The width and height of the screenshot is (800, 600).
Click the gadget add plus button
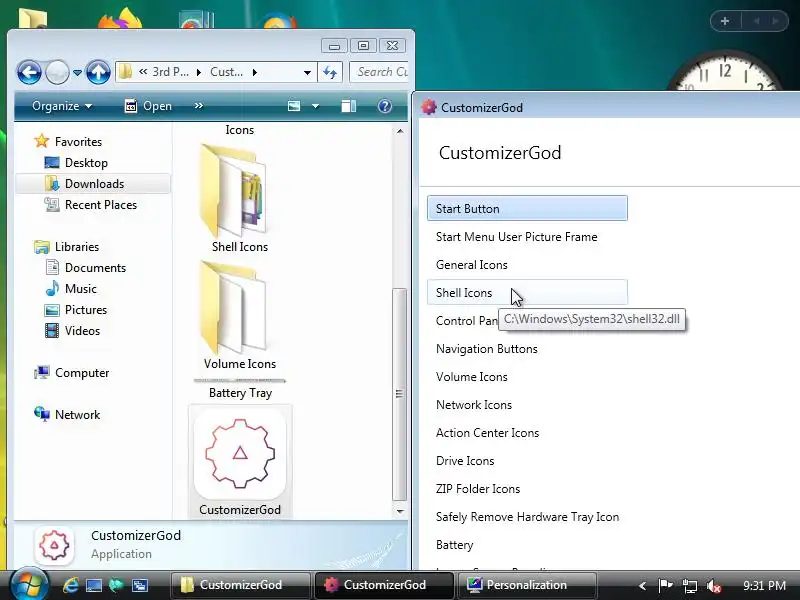(x=725, y=21)
